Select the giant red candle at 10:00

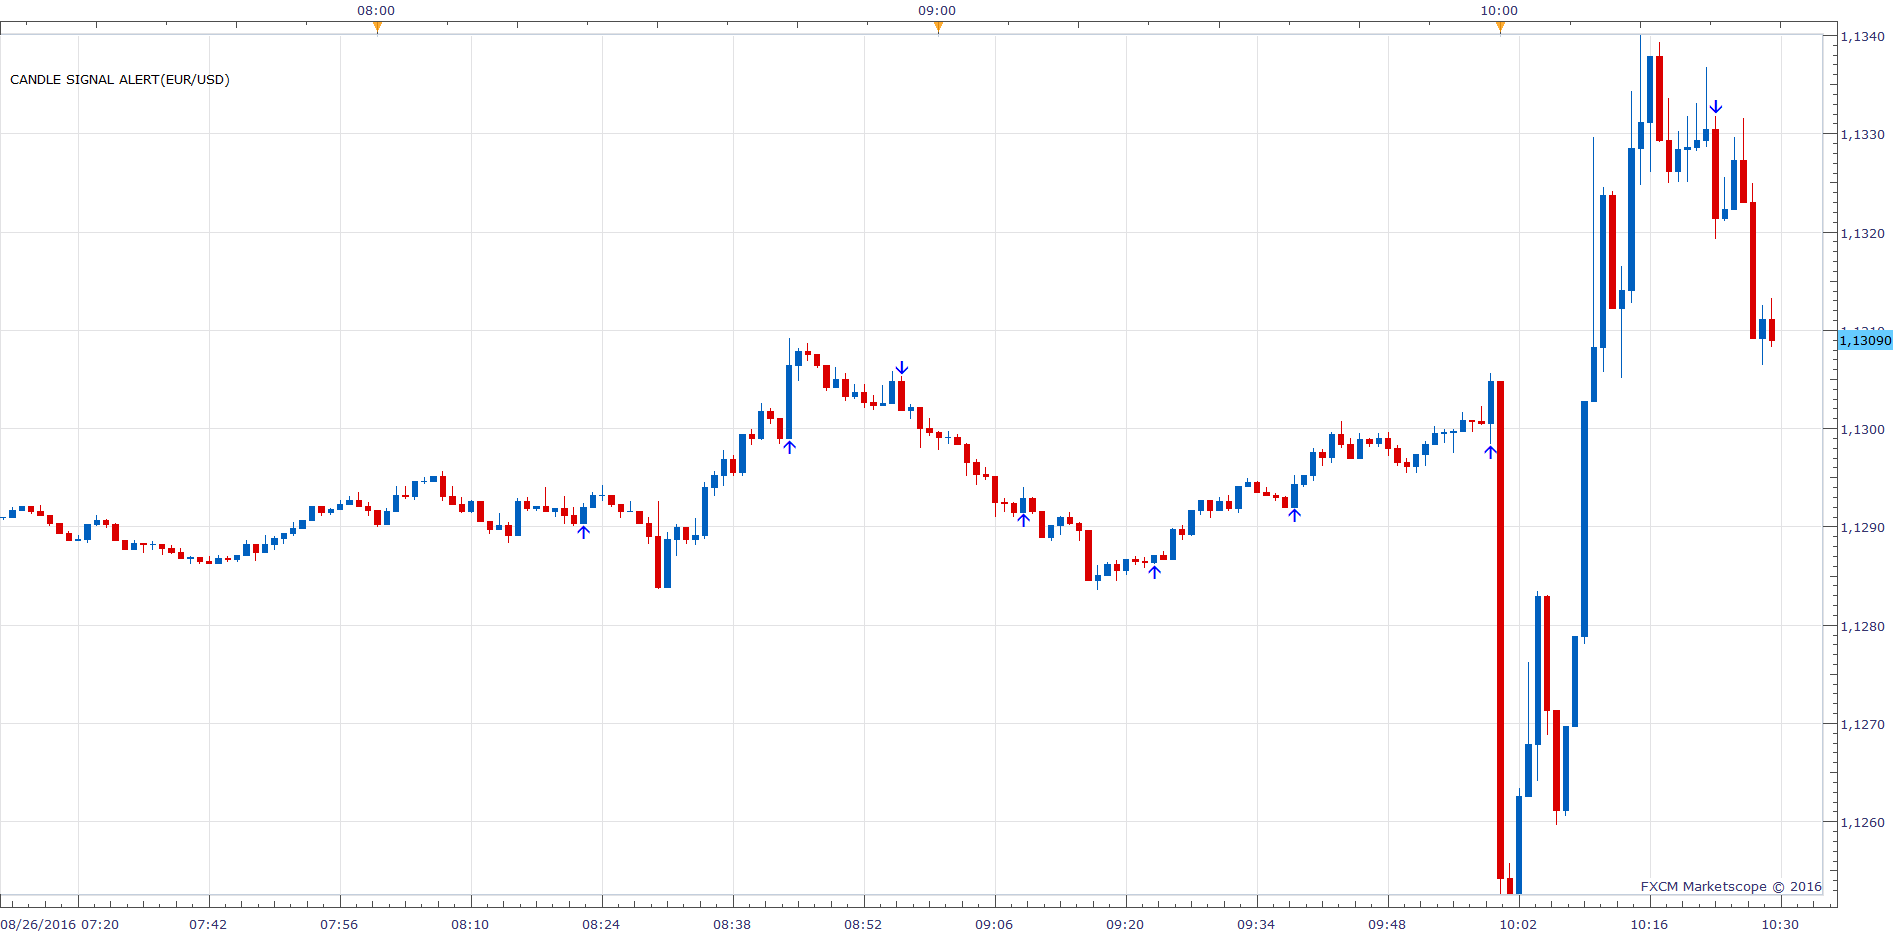(x=1500, y=630)
